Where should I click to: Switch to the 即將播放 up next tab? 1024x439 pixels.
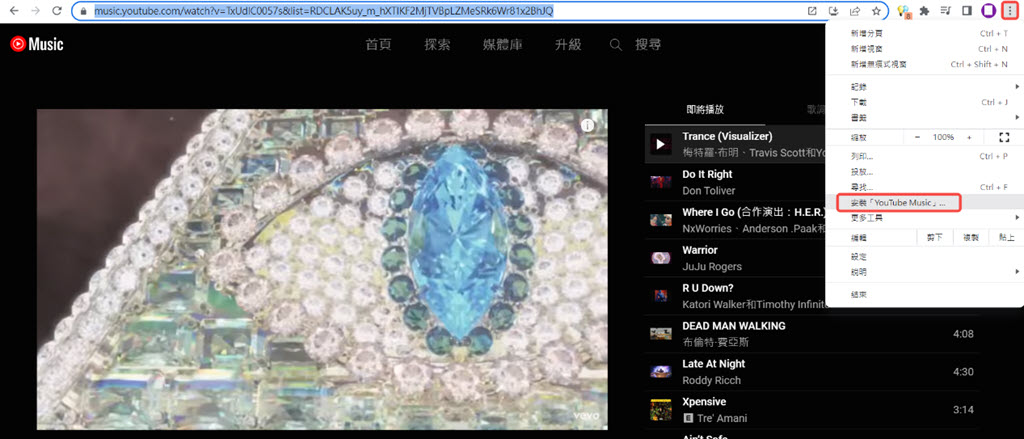pyautogui.click(x=705, y=110)
